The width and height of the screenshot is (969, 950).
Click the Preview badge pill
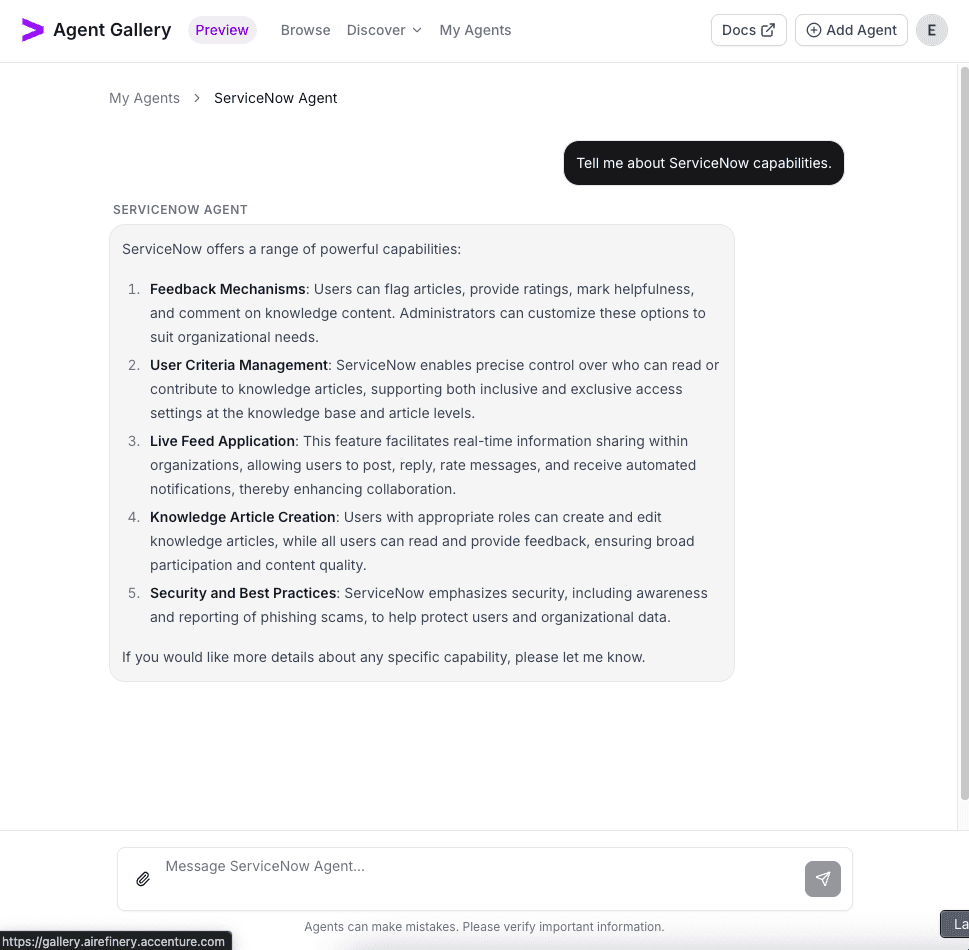point(222,30)
